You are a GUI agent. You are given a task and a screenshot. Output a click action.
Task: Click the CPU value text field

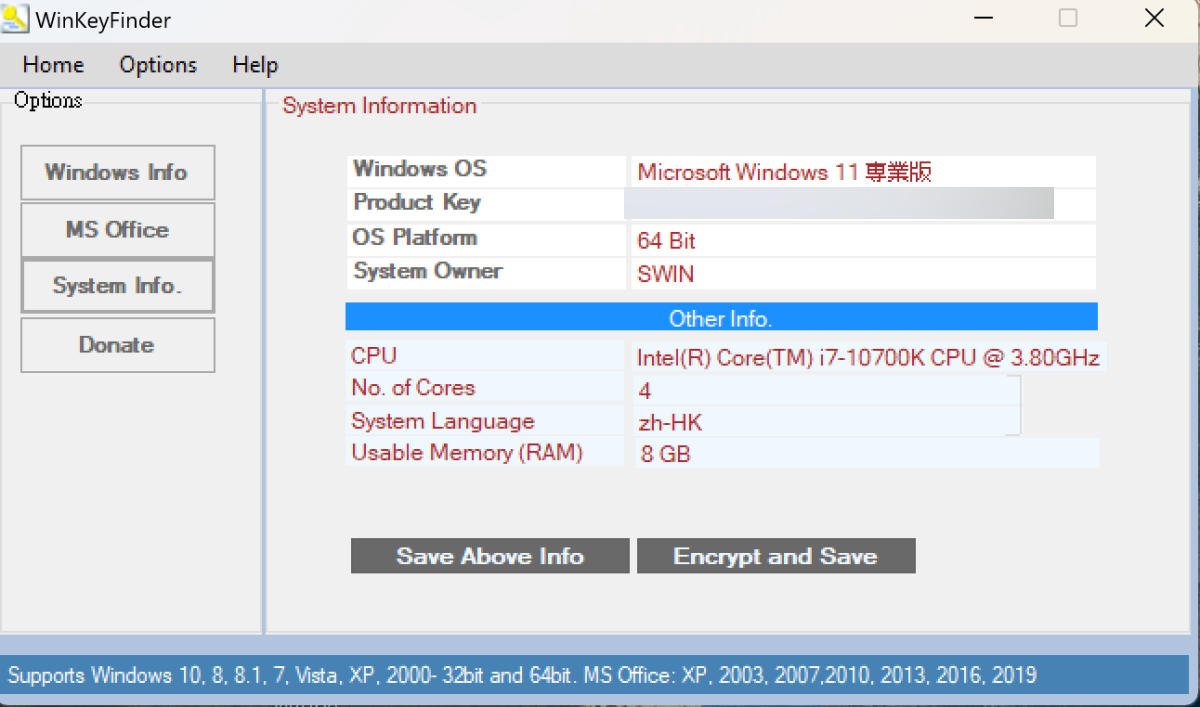click(868, 357)
